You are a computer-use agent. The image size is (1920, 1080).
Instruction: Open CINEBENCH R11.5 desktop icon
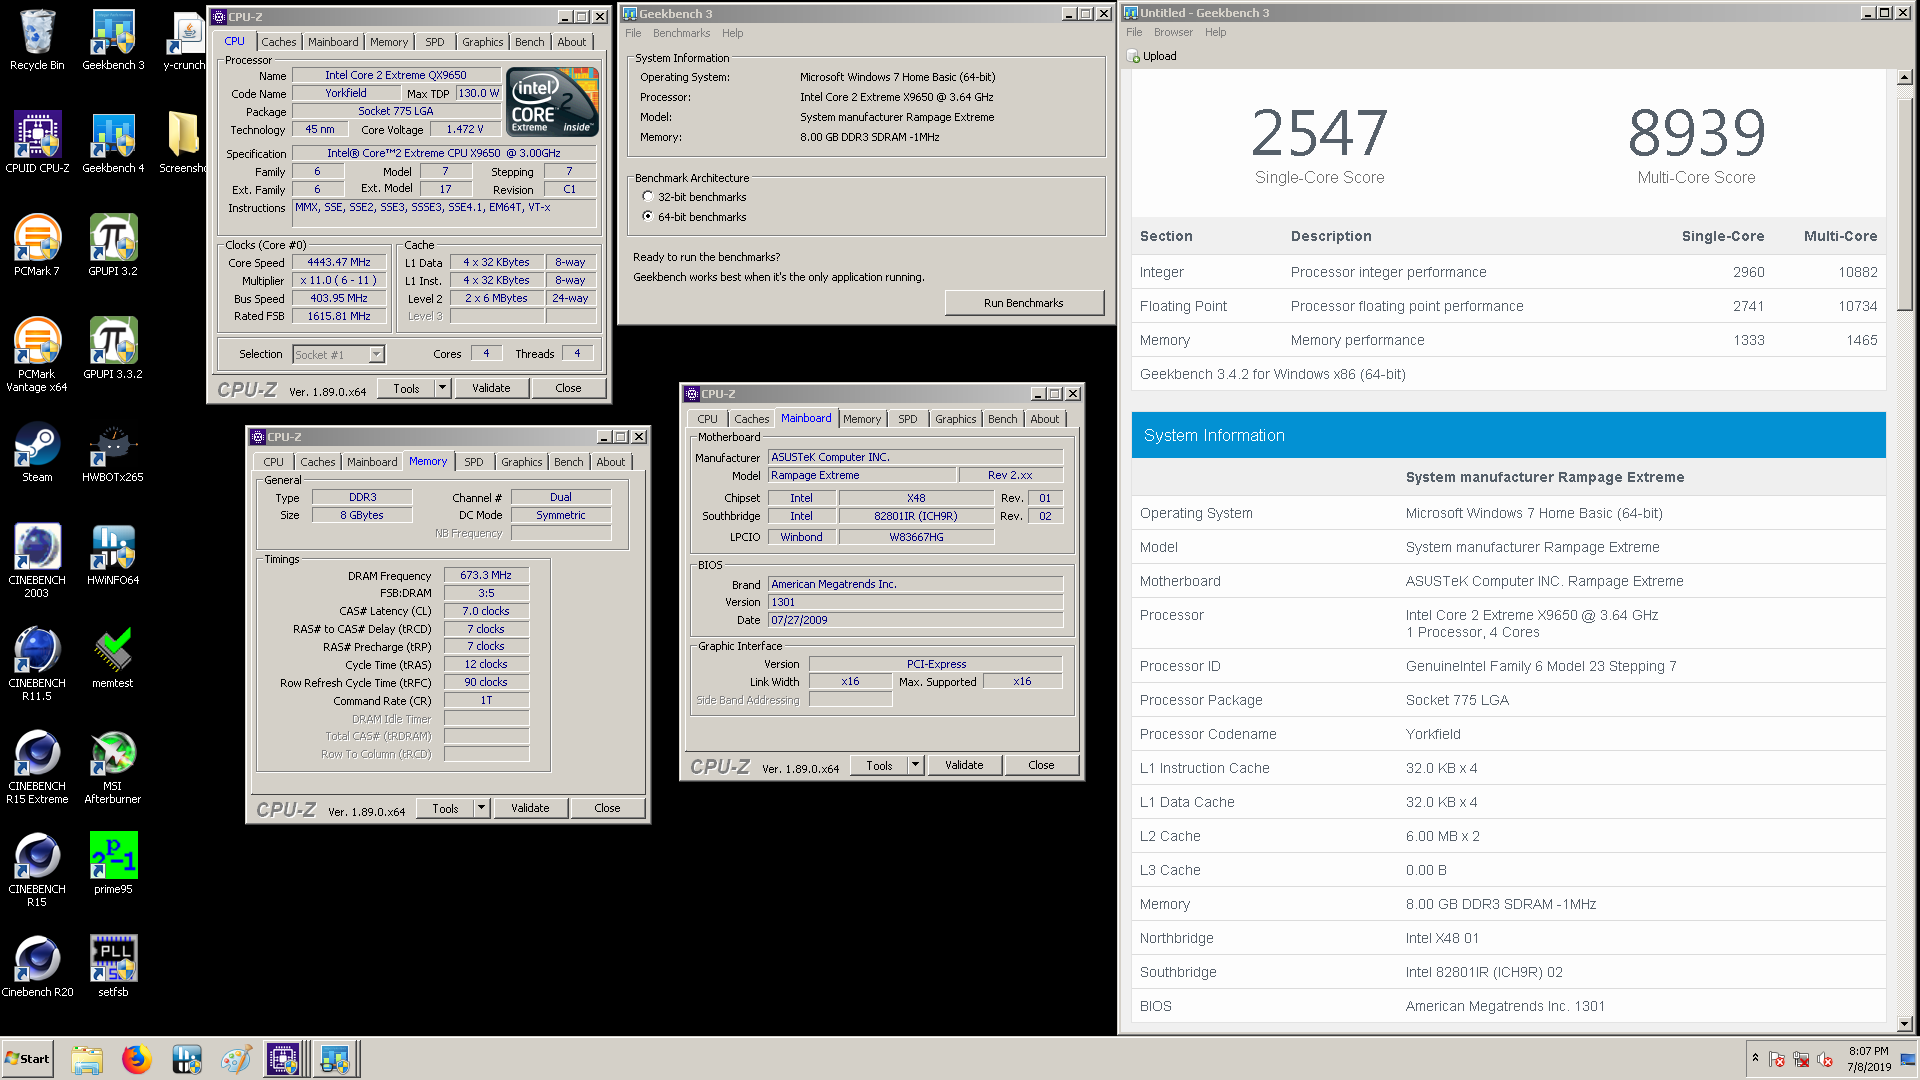[37, 663]
